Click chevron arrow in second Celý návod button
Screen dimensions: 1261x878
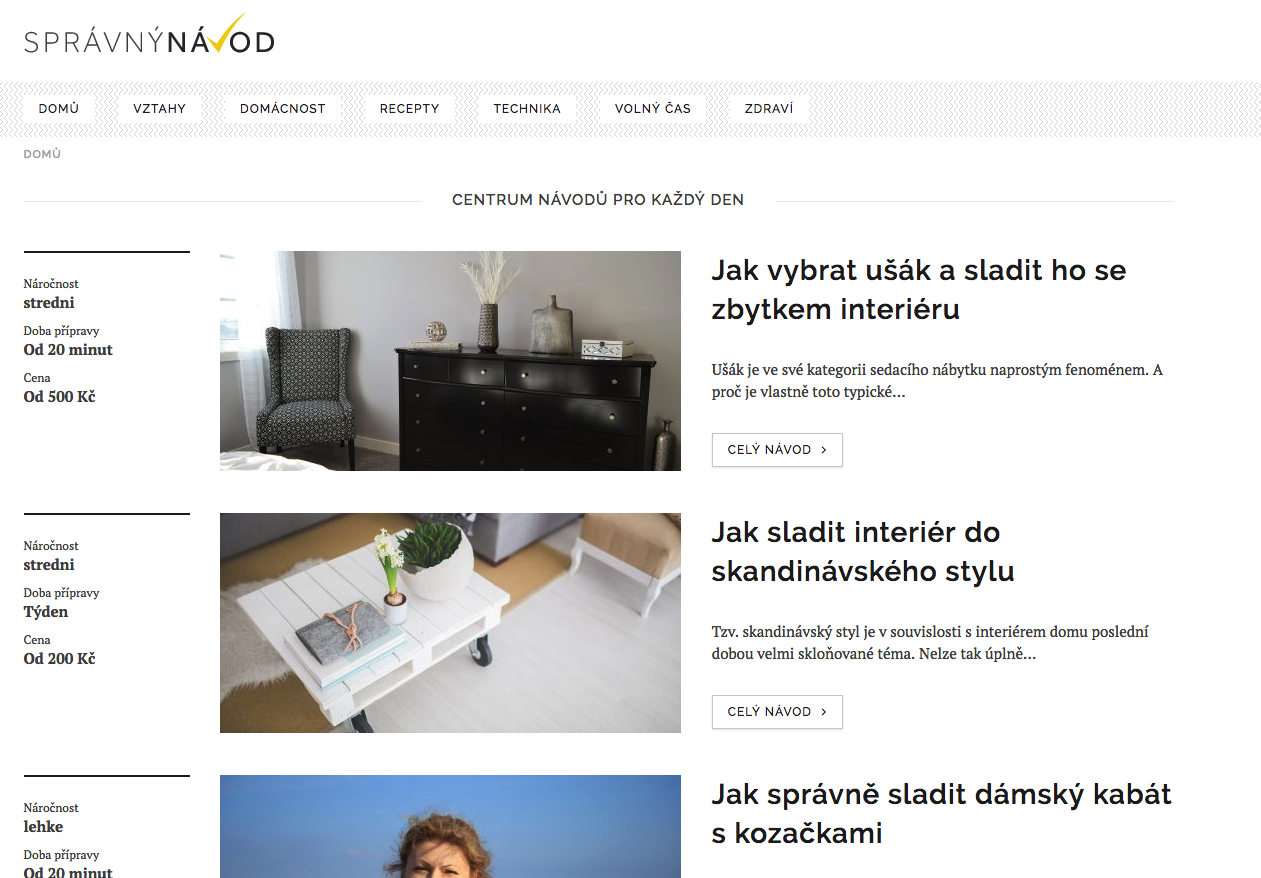click(x=824, y=712)
